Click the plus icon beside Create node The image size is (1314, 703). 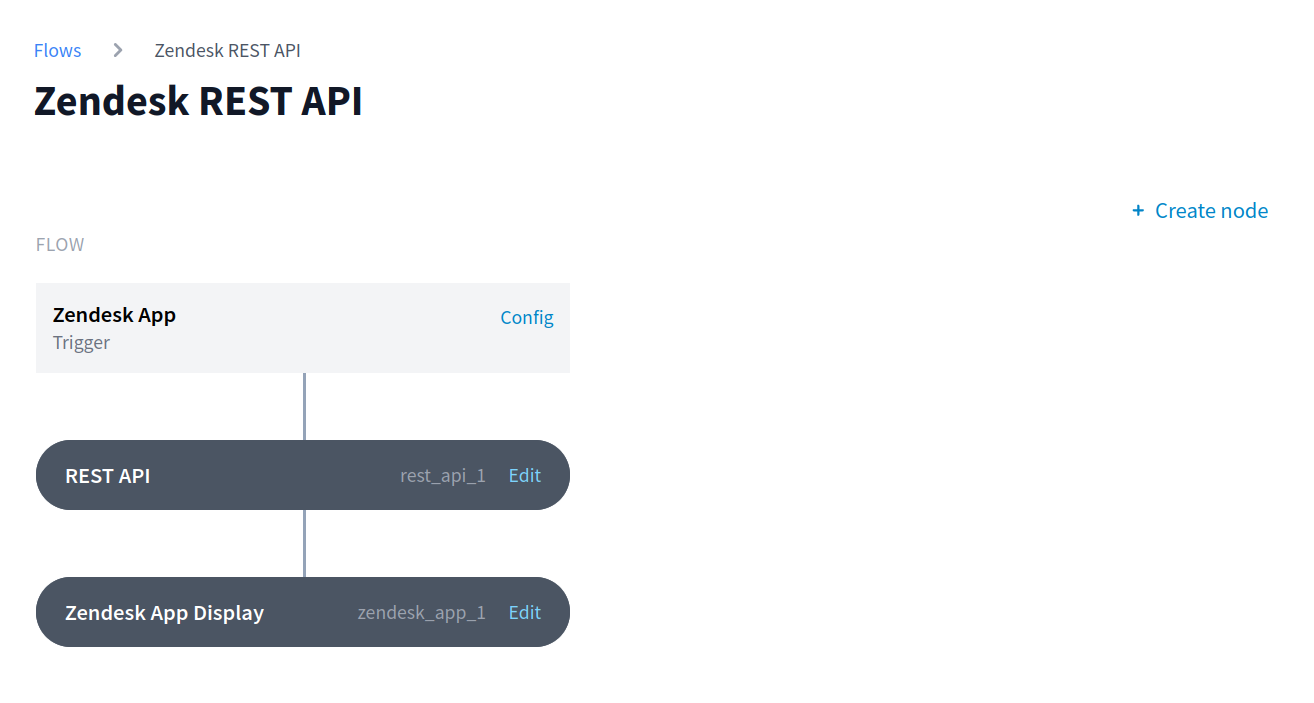tap(1137, 210)
